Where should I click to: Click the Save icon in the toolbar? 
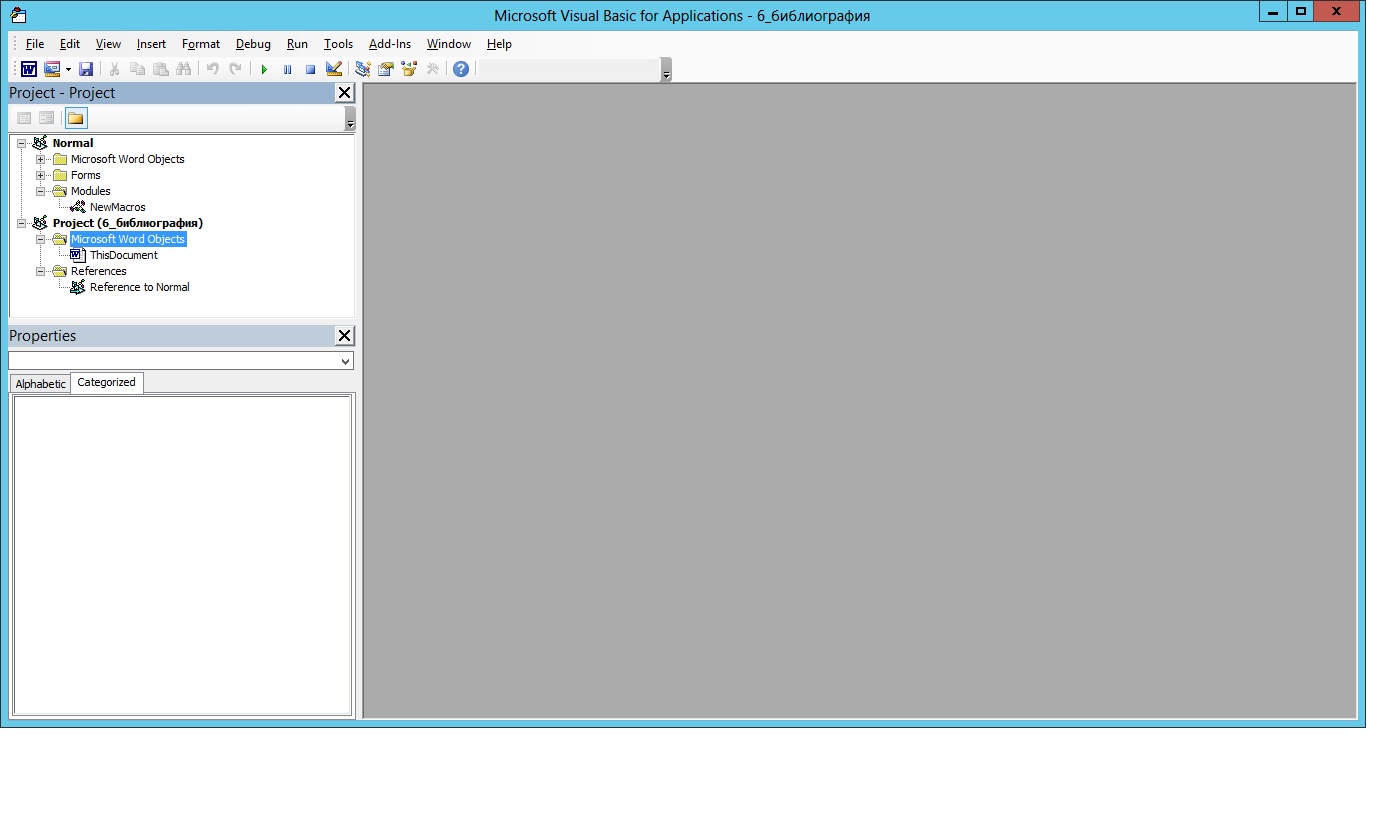pyautogui.click(x=86, y=69)
